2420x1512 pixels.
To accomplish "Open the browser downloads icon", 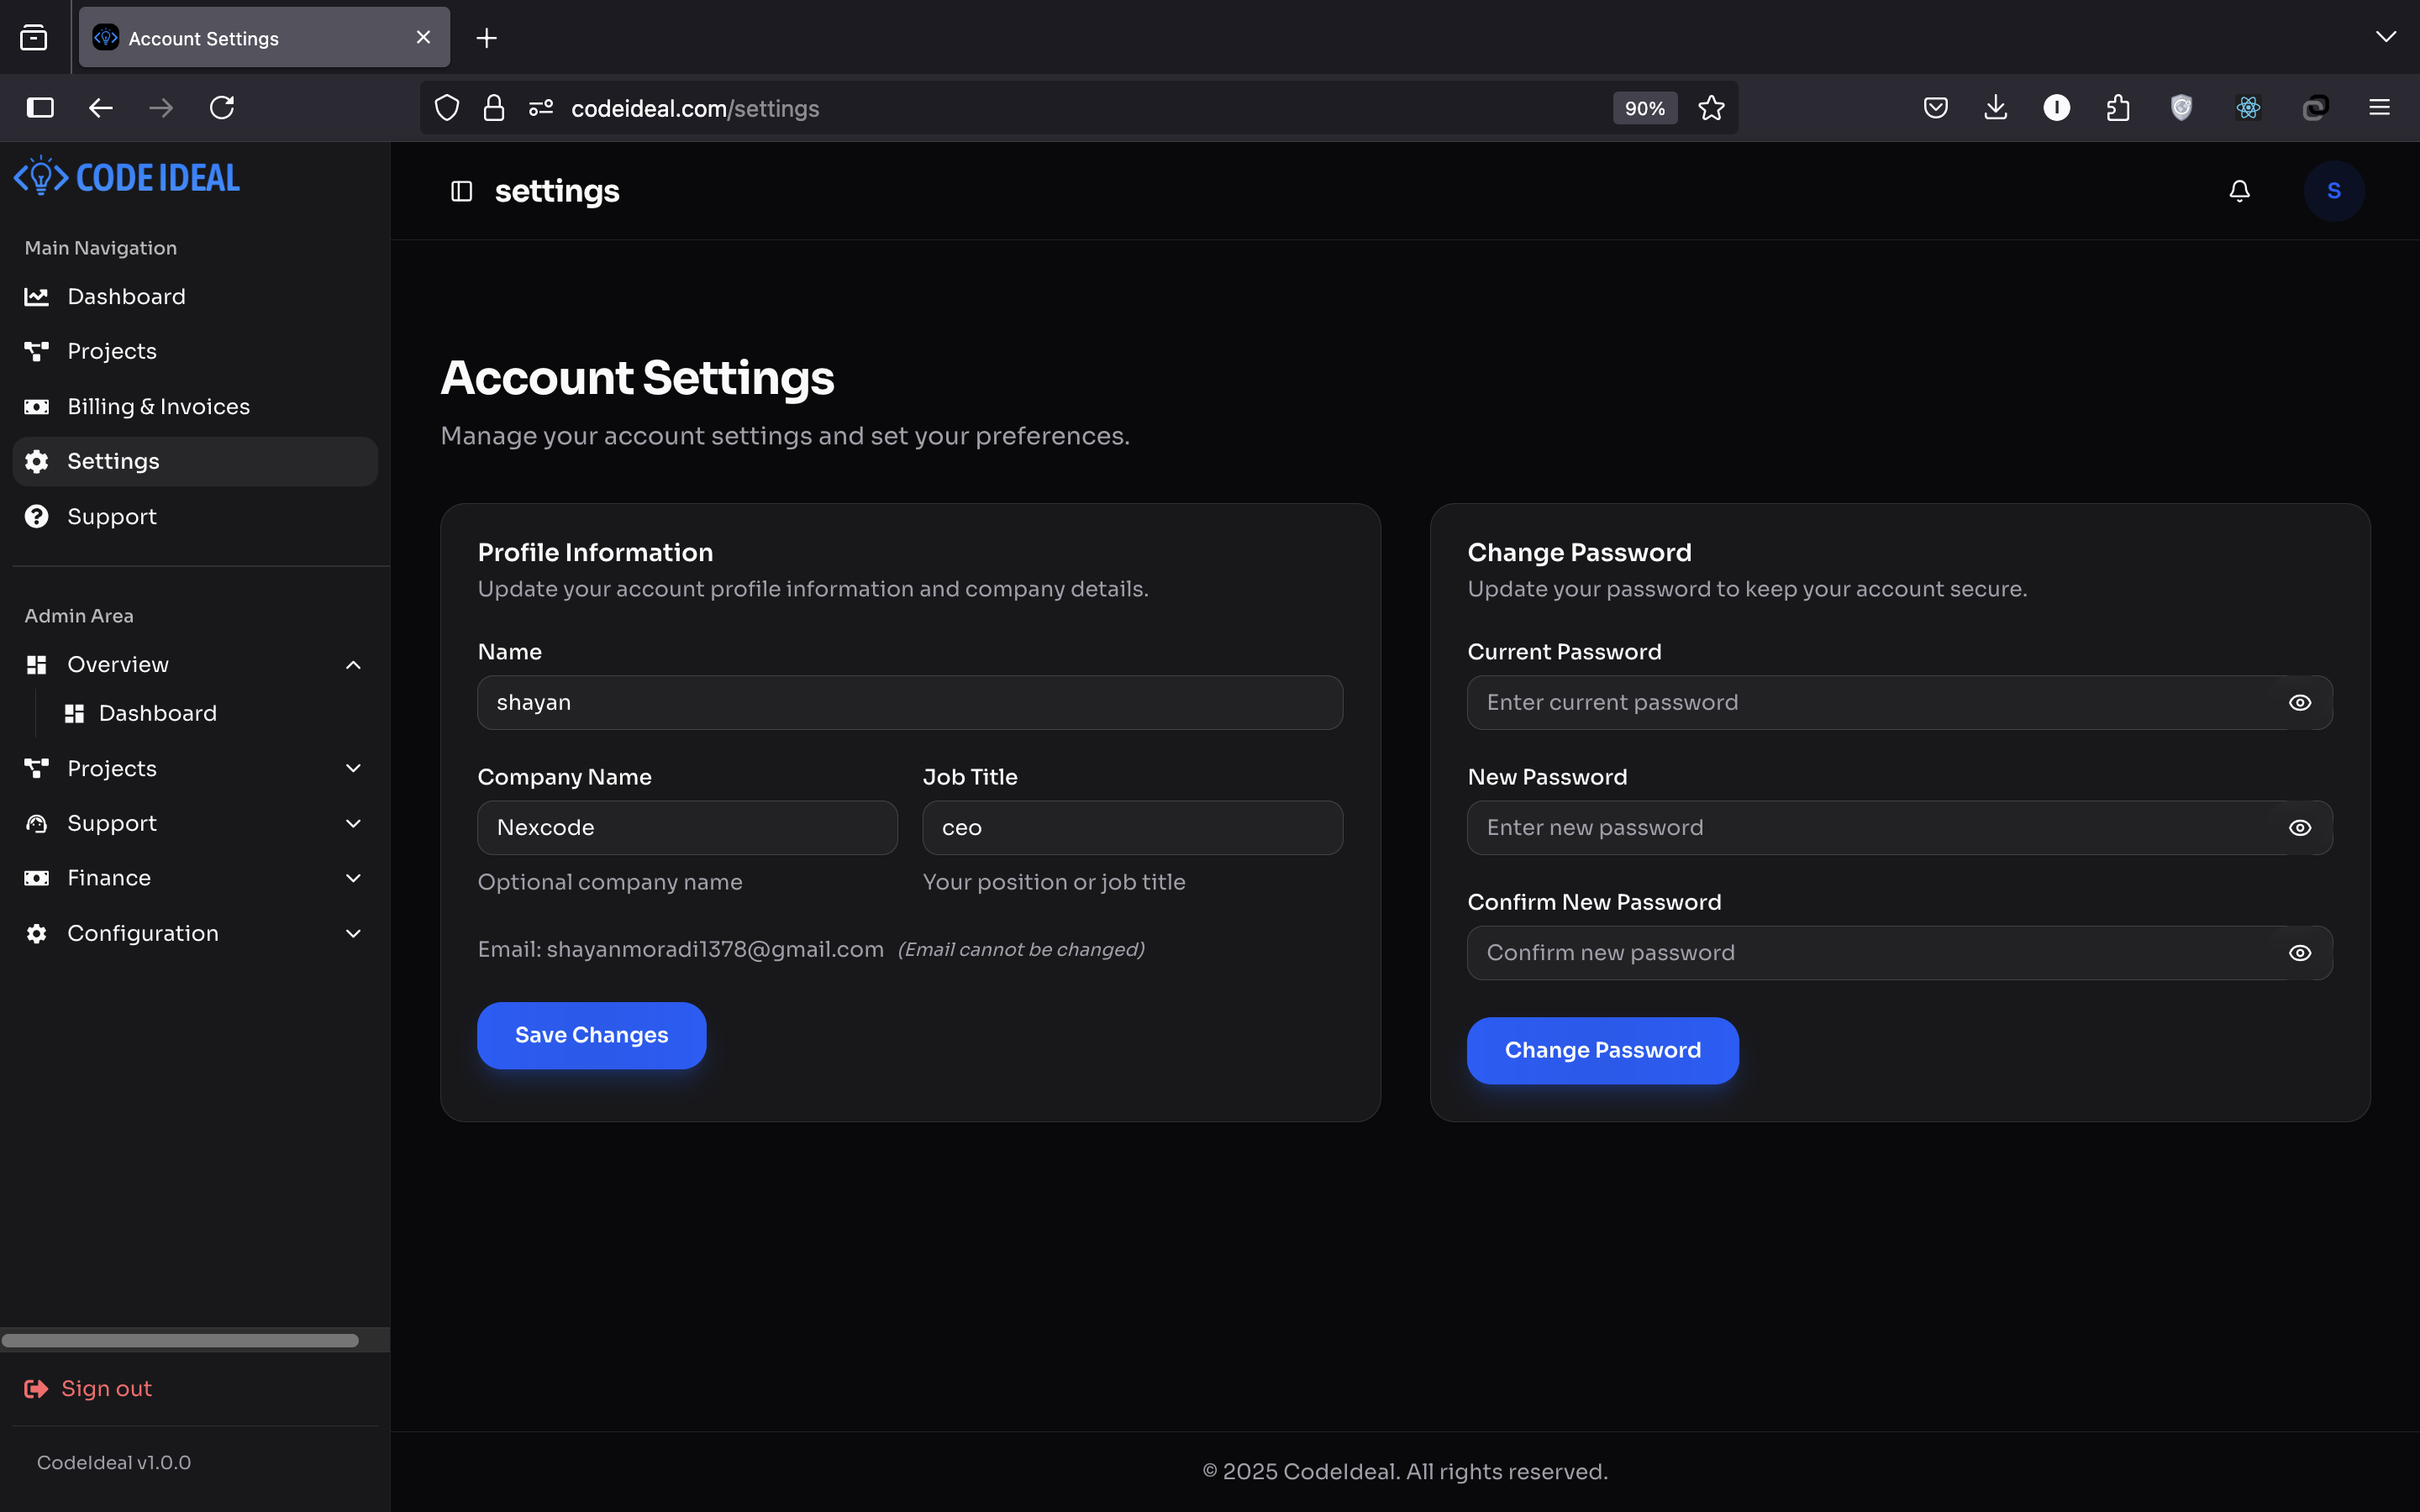I will pos(1995,108).
